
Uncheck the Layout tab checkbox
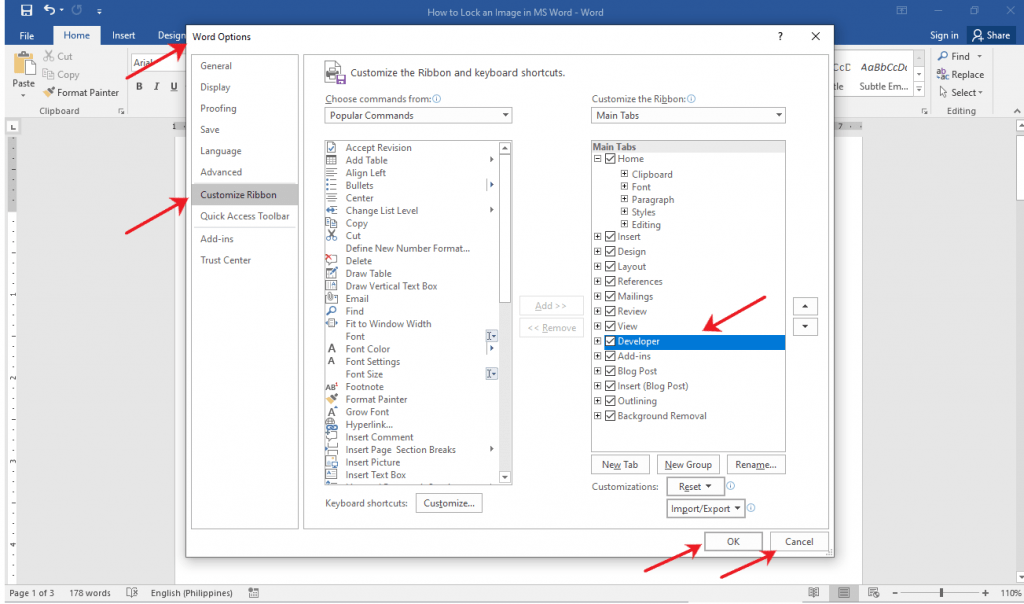point(611,266)
